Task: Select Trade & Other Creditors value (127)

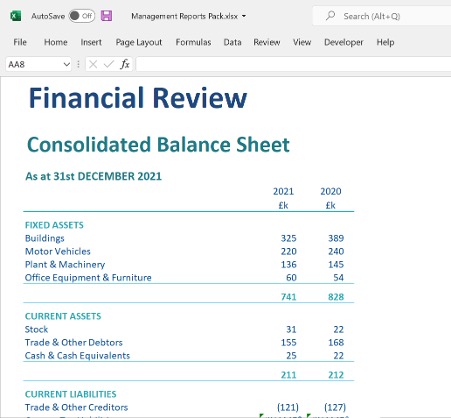Action: (x=335, y=407)
